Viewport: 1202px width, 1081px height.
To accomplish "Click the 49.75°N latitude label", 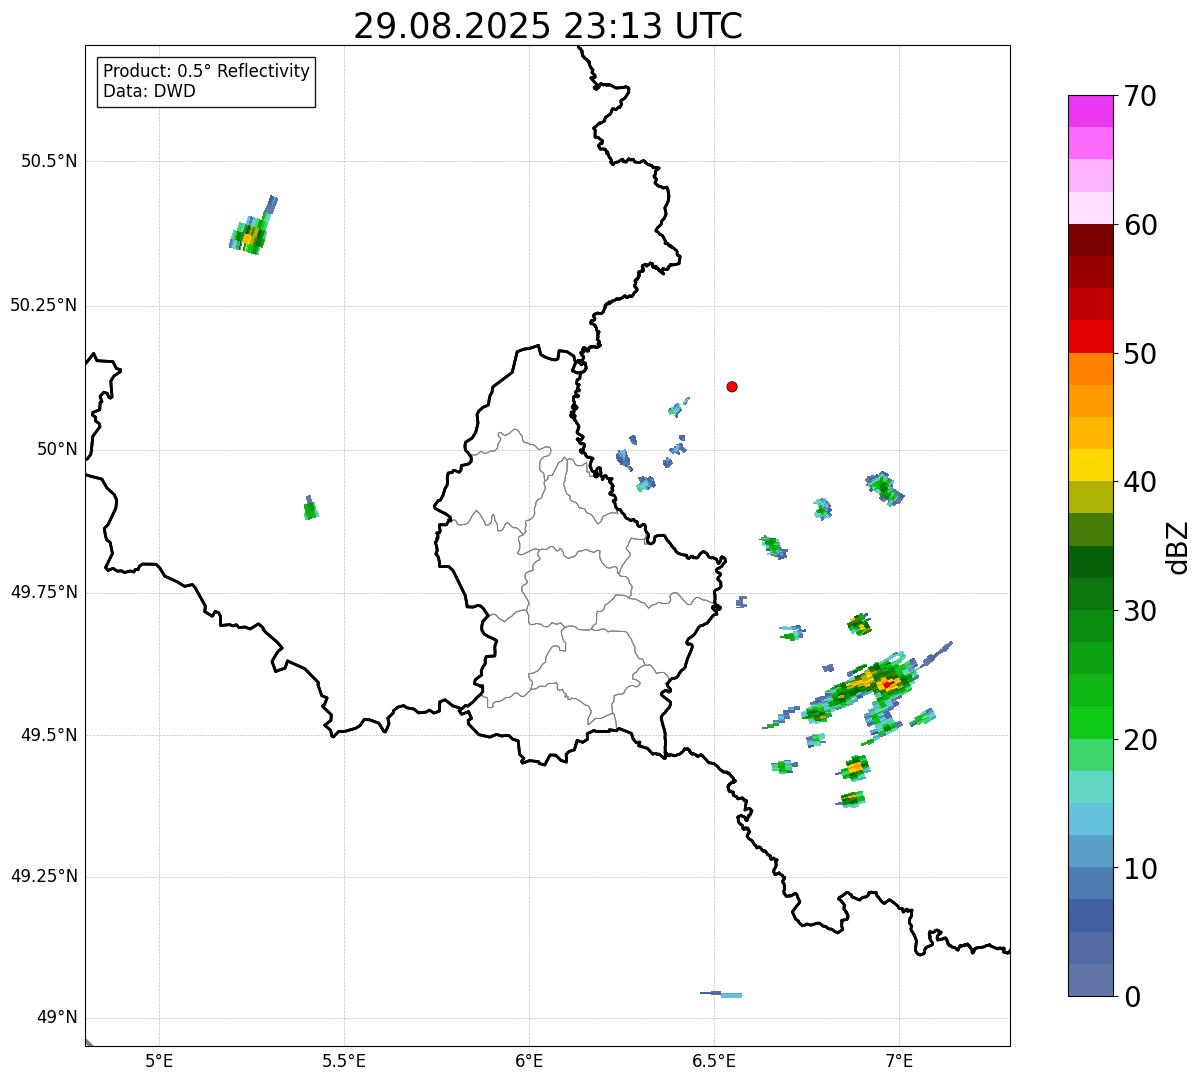I will pos(43,593).
